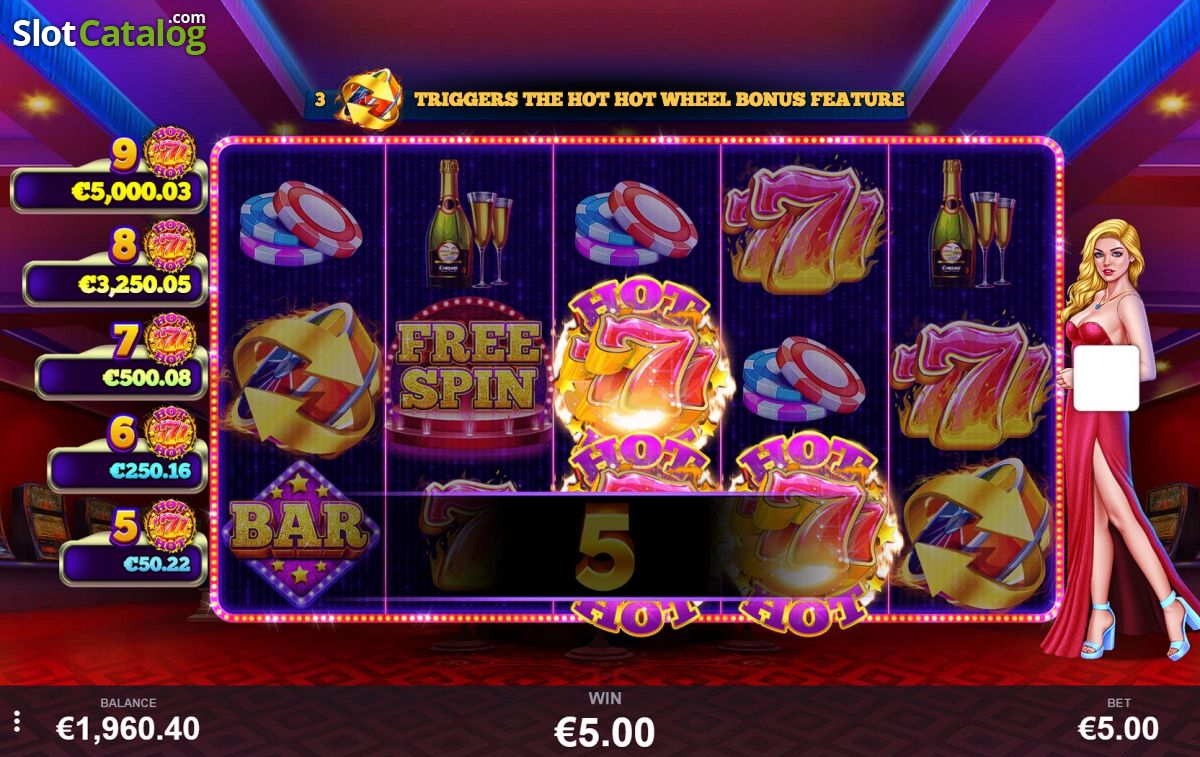Click the balance €1,960.40 display
This screenshot has width=1200, height=757.
point(128,728)
